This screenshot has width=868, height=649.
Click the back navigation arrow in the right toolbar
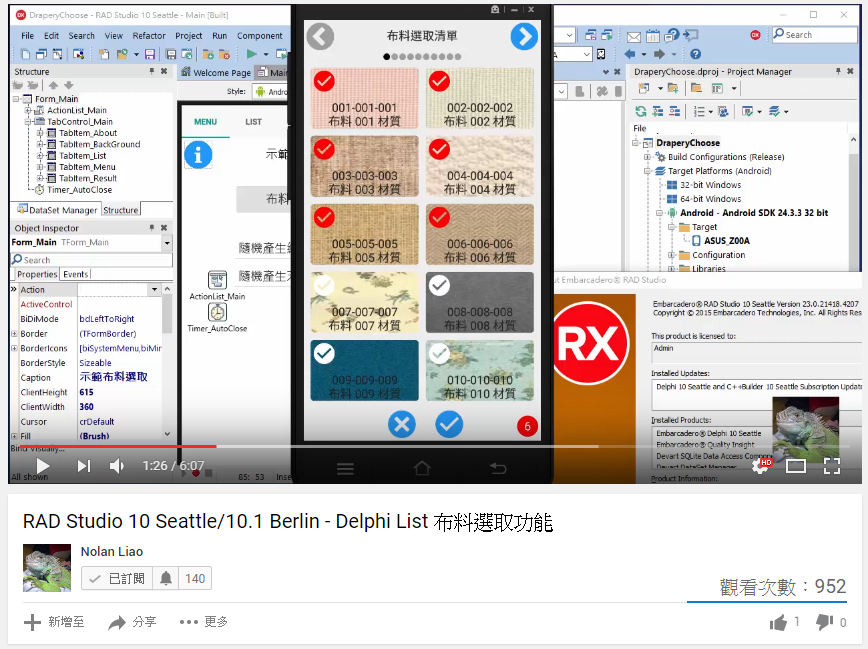629,54
